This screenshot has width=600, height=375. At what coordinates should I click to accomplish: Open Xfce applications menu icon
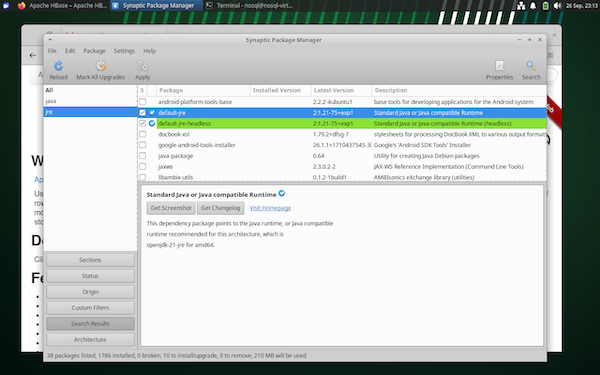[6, 6]
